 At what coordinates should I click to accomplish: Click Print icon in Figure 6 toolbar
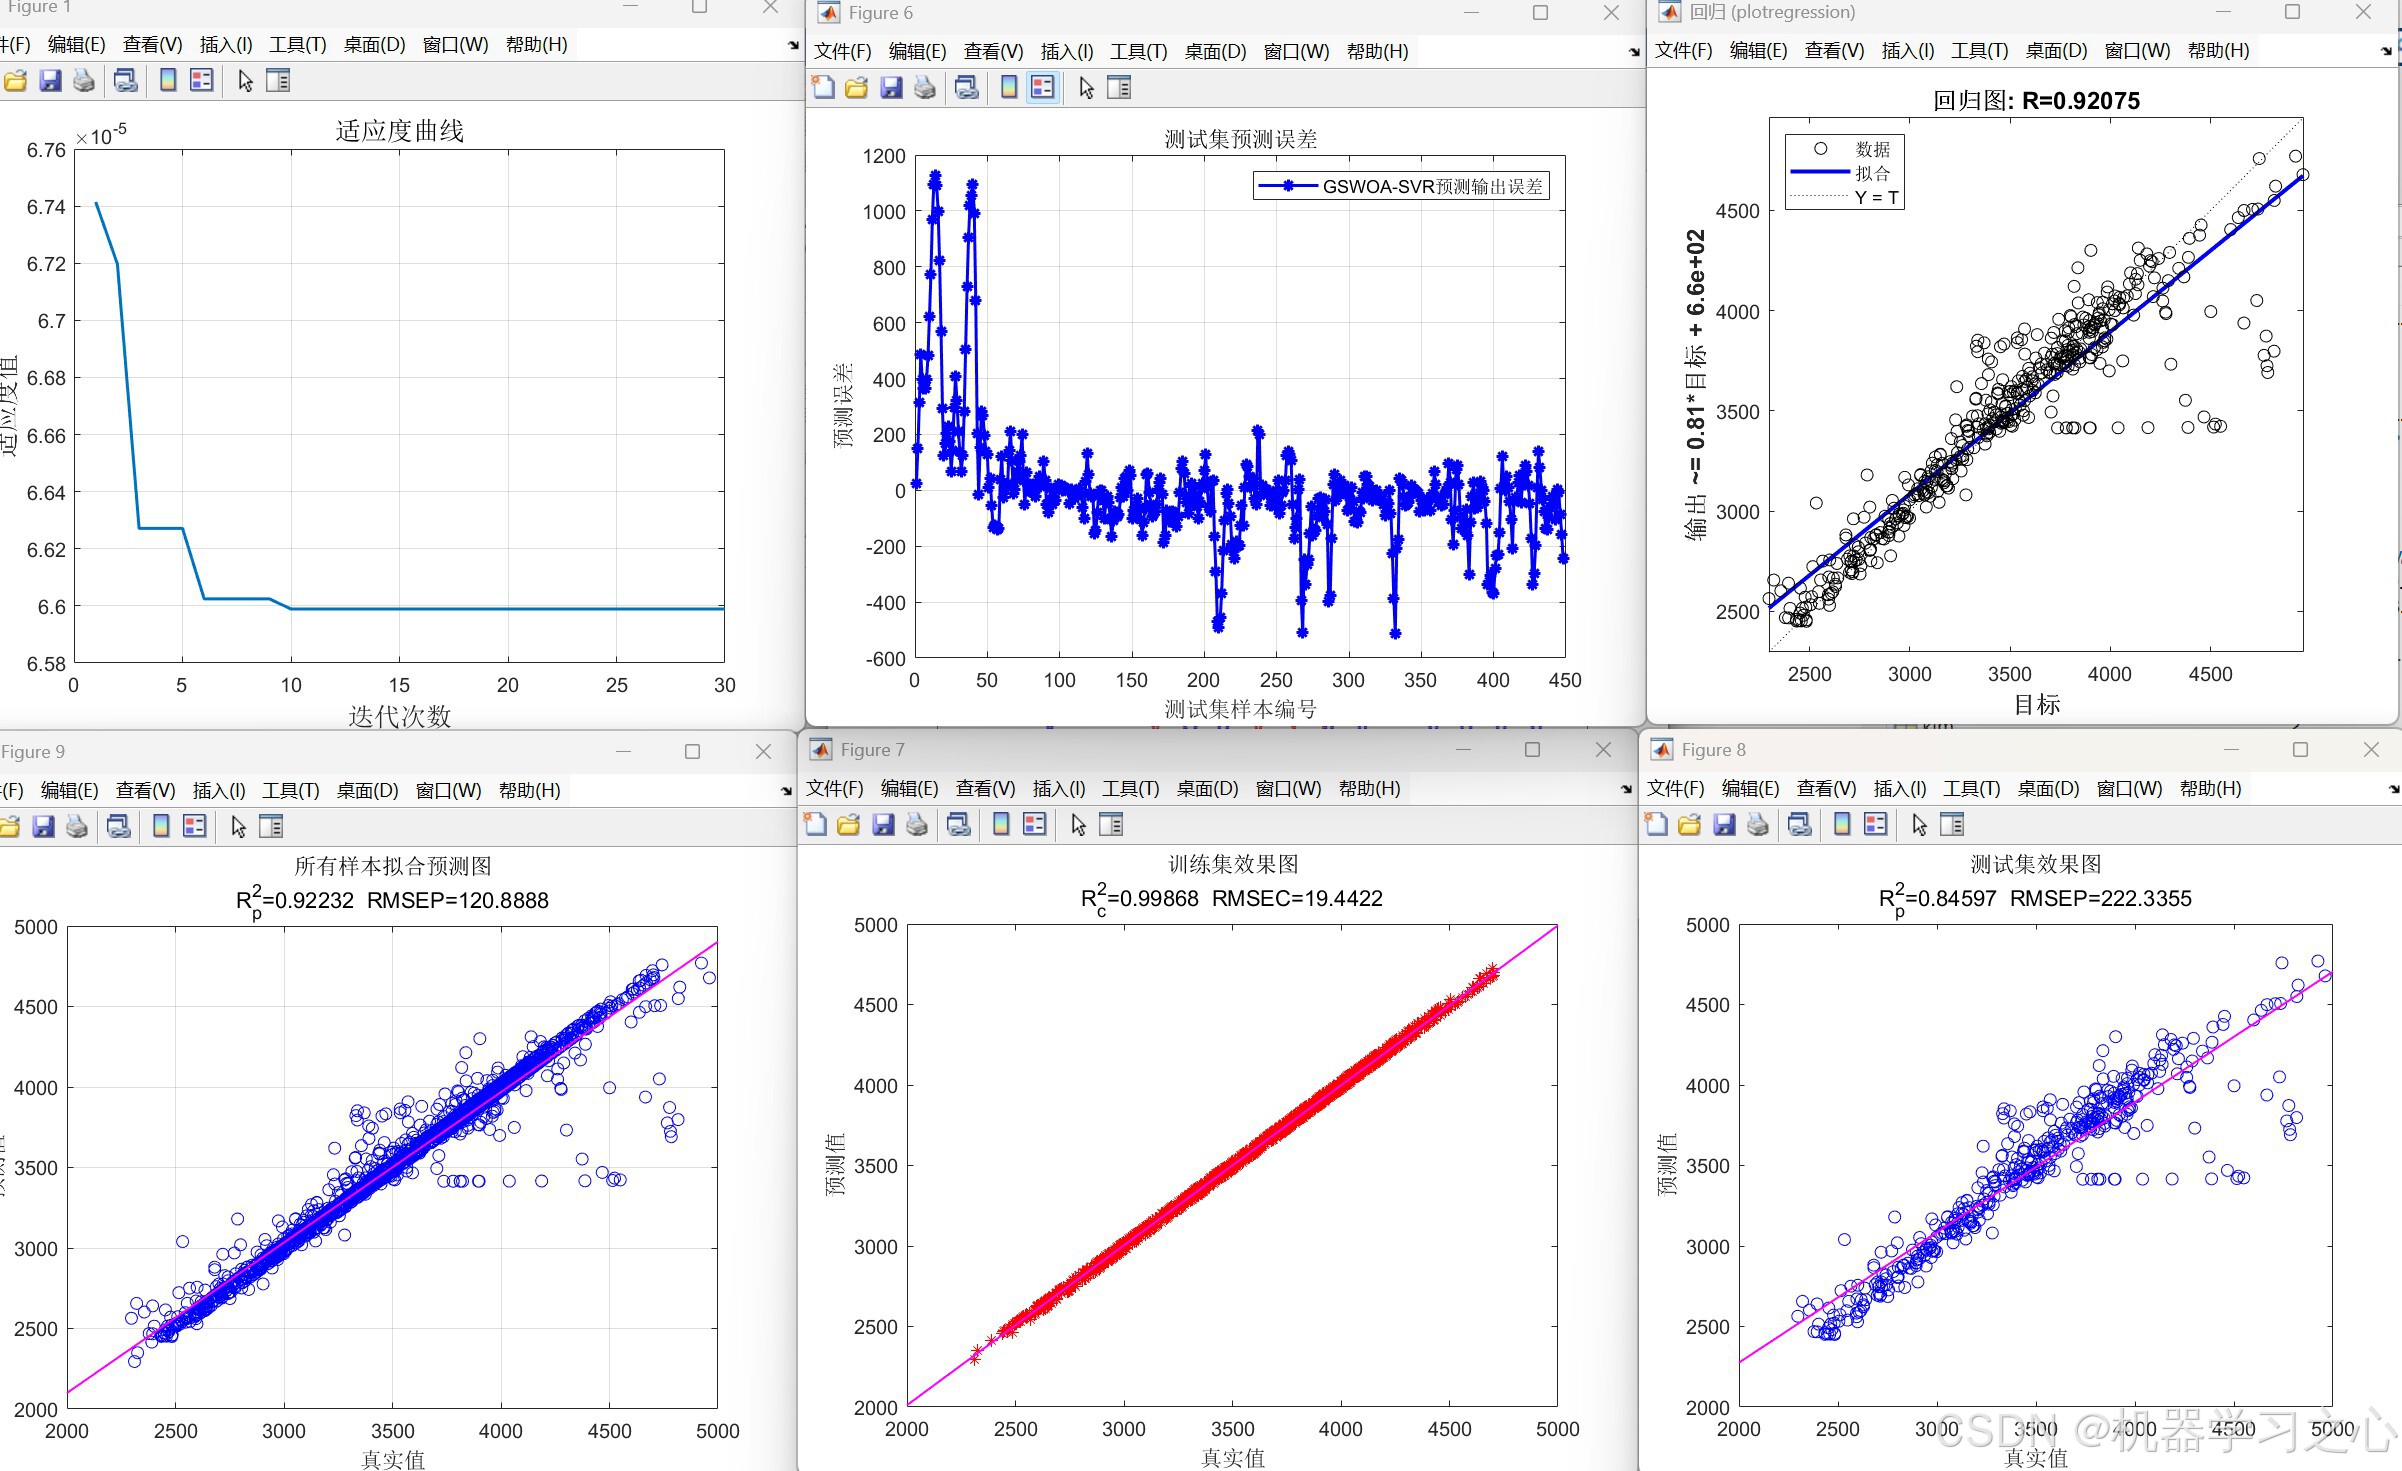925,88
